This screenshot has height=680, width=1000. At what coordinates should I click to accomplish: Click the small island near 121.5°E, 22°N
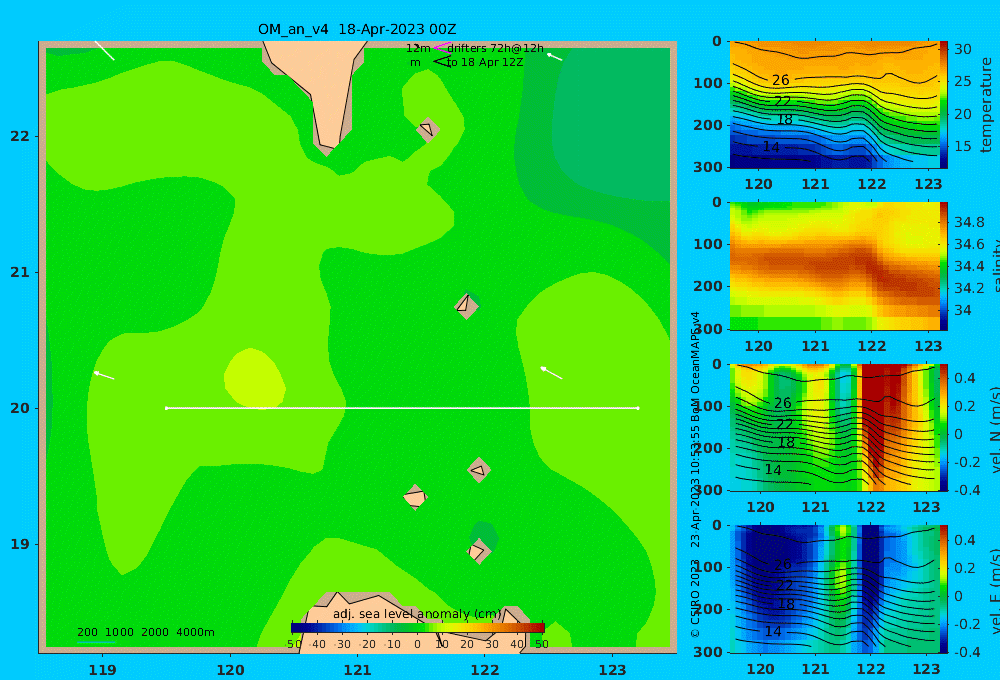tap(427, 130)
